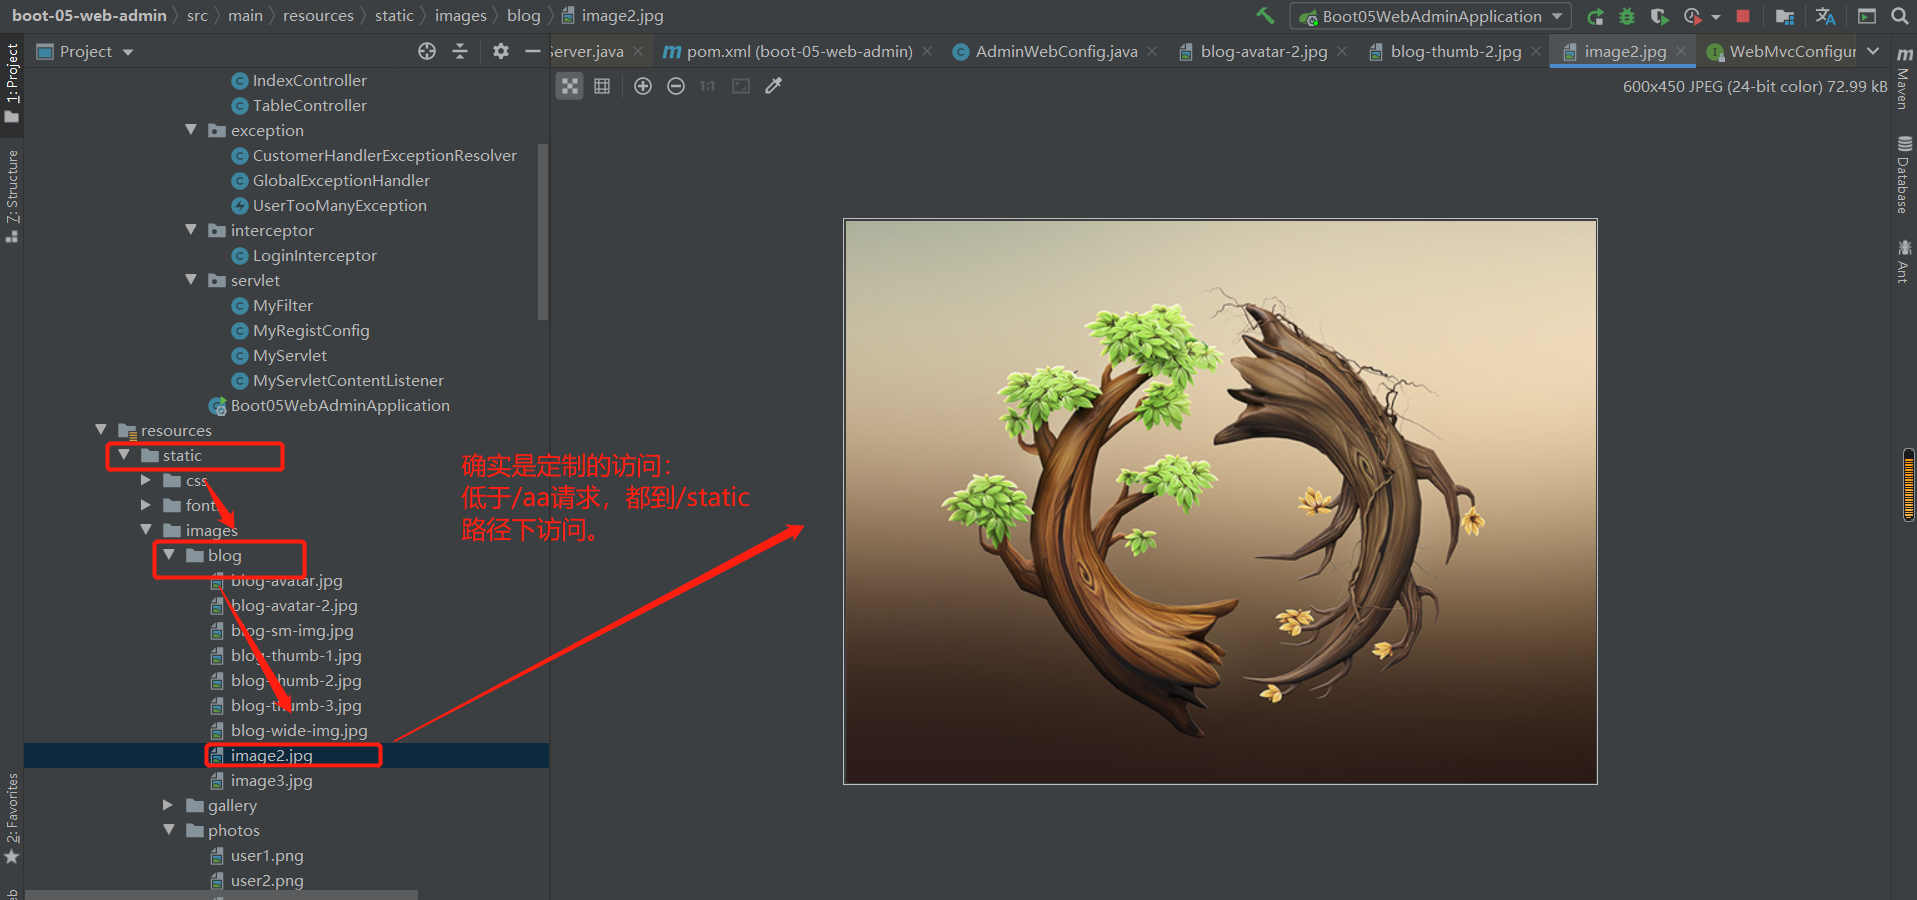Click 'blog' in the breadcrumb path

click(x=524, y=16)
